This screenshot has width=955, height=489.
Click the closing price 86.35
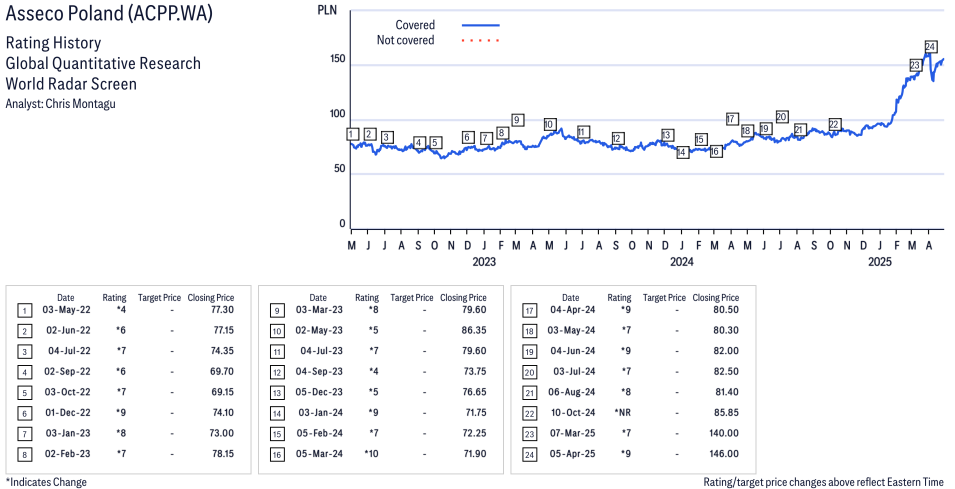point(474,330)
